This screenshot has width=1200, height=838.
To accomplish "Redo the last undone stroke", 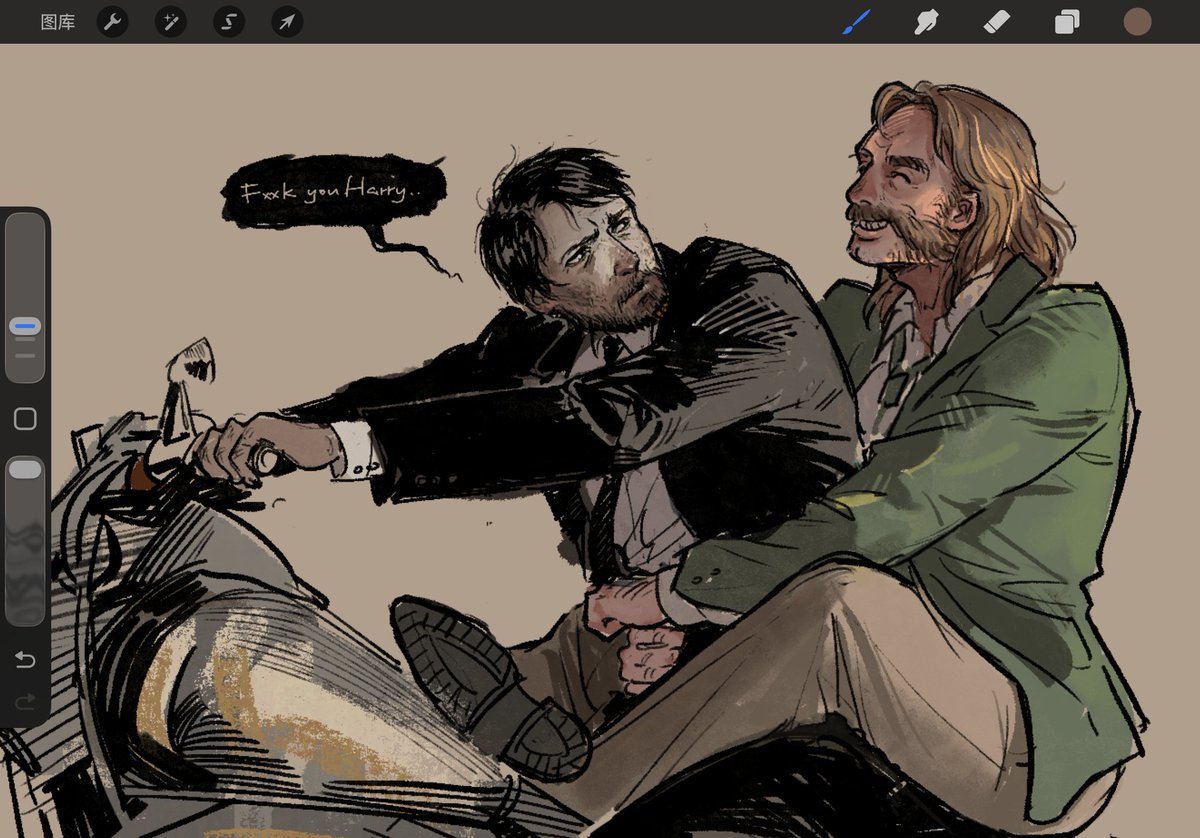I will pyautogui.click(x=25, y=701).
